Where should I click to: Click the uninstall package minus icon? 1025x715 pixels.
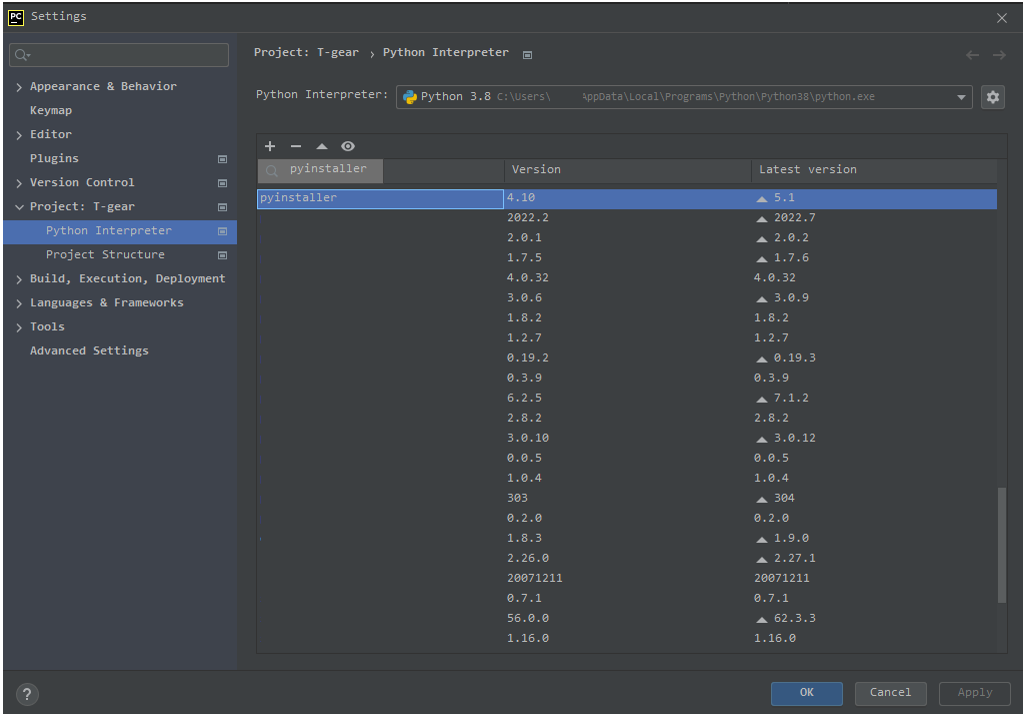pos(296,146)
